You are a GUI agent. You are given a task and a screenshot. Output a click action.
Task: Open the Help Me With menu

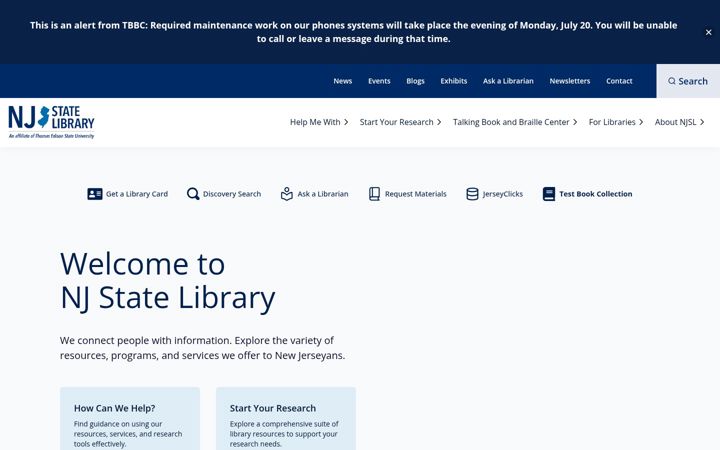click(x=315, y=122)
